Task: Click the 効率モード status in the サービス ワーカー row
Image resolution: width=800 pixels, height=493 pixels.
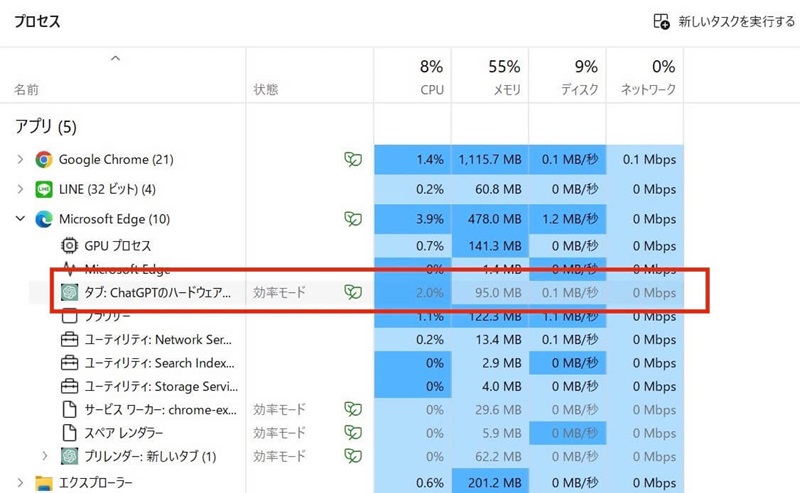Action: (x=280, y=409)
